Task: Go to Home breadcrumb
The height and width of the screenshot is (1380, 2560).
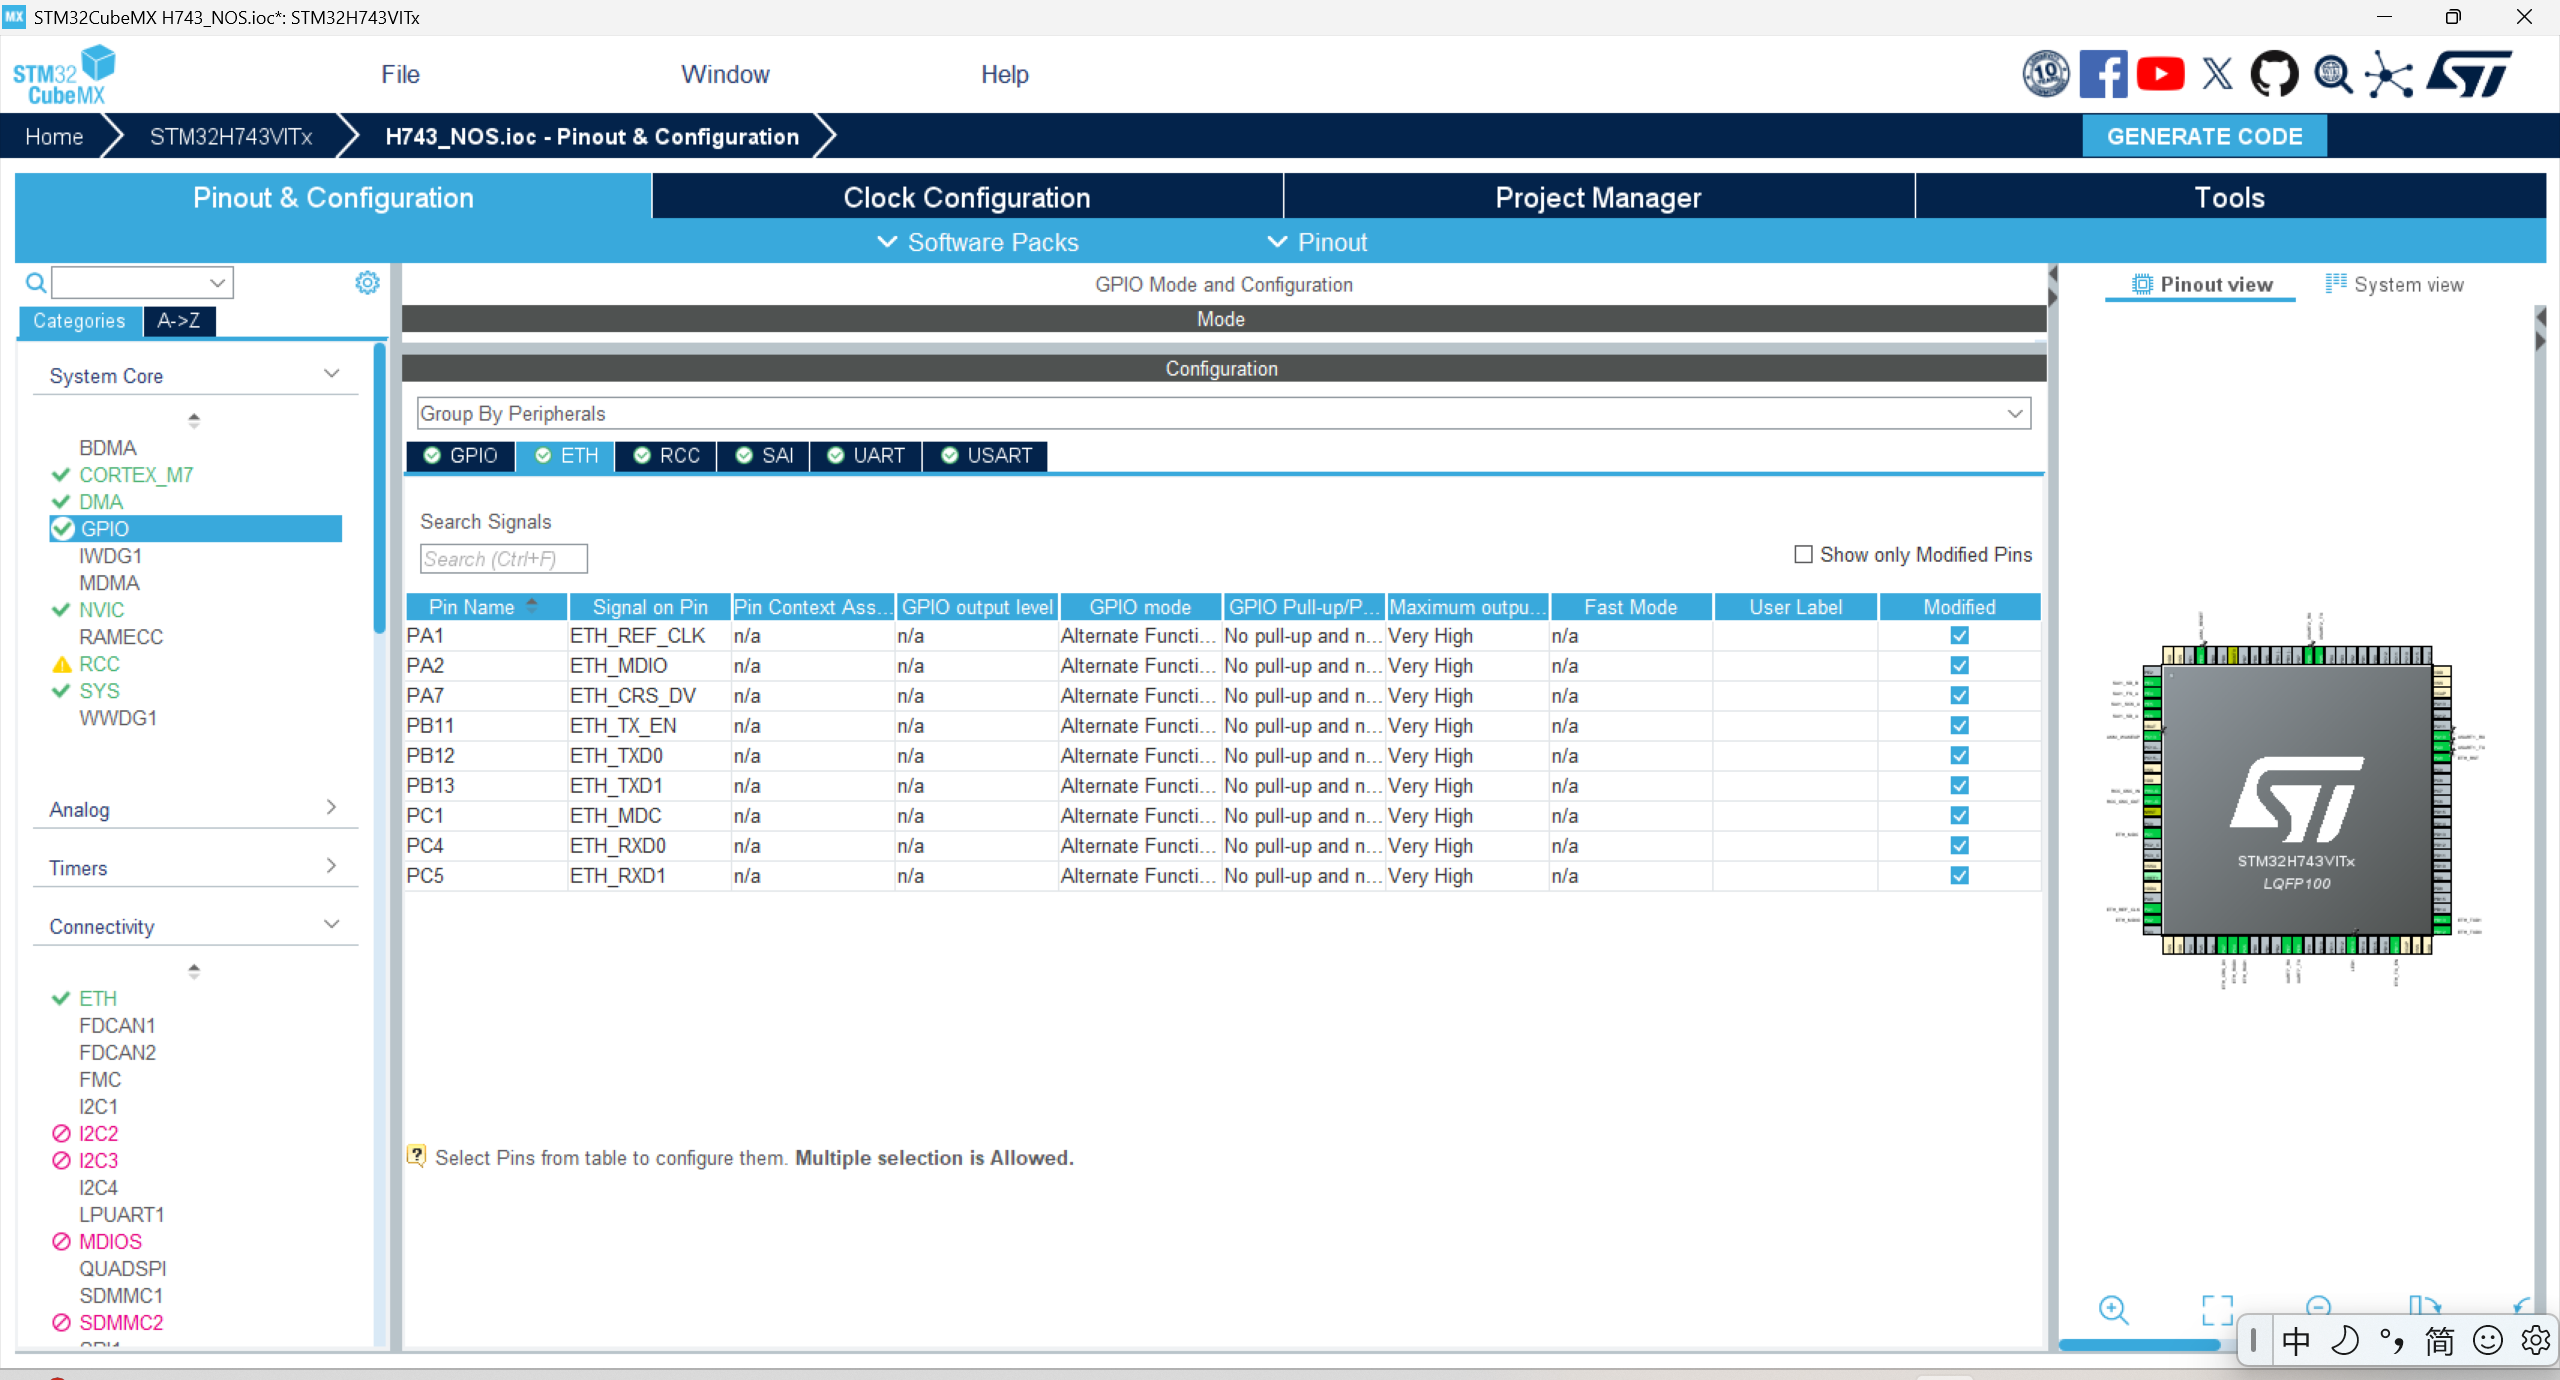Action: 54,136
